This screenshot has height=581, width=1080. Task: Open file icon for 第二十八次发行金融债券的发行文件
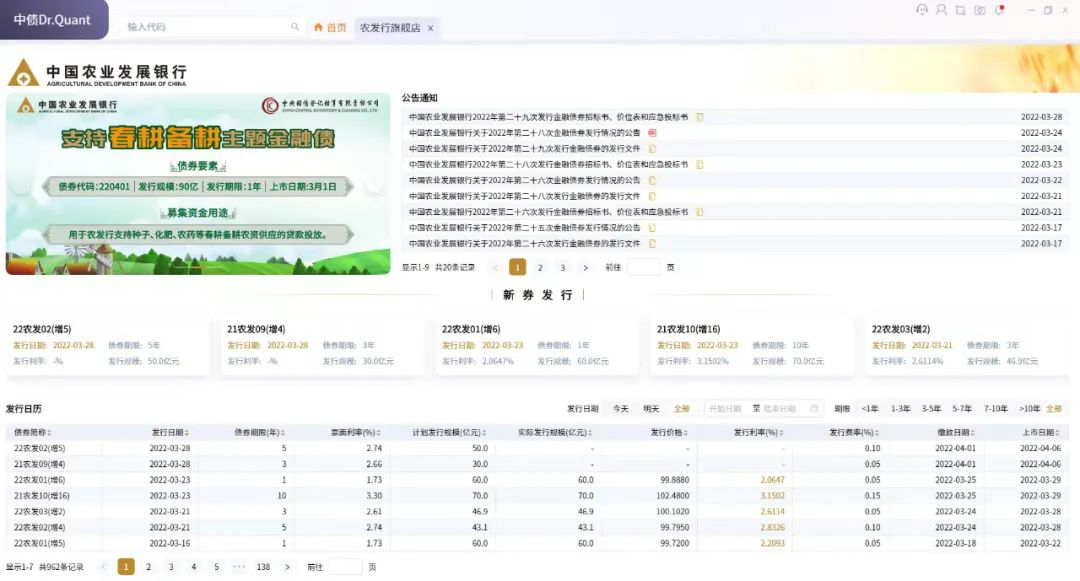652,196
